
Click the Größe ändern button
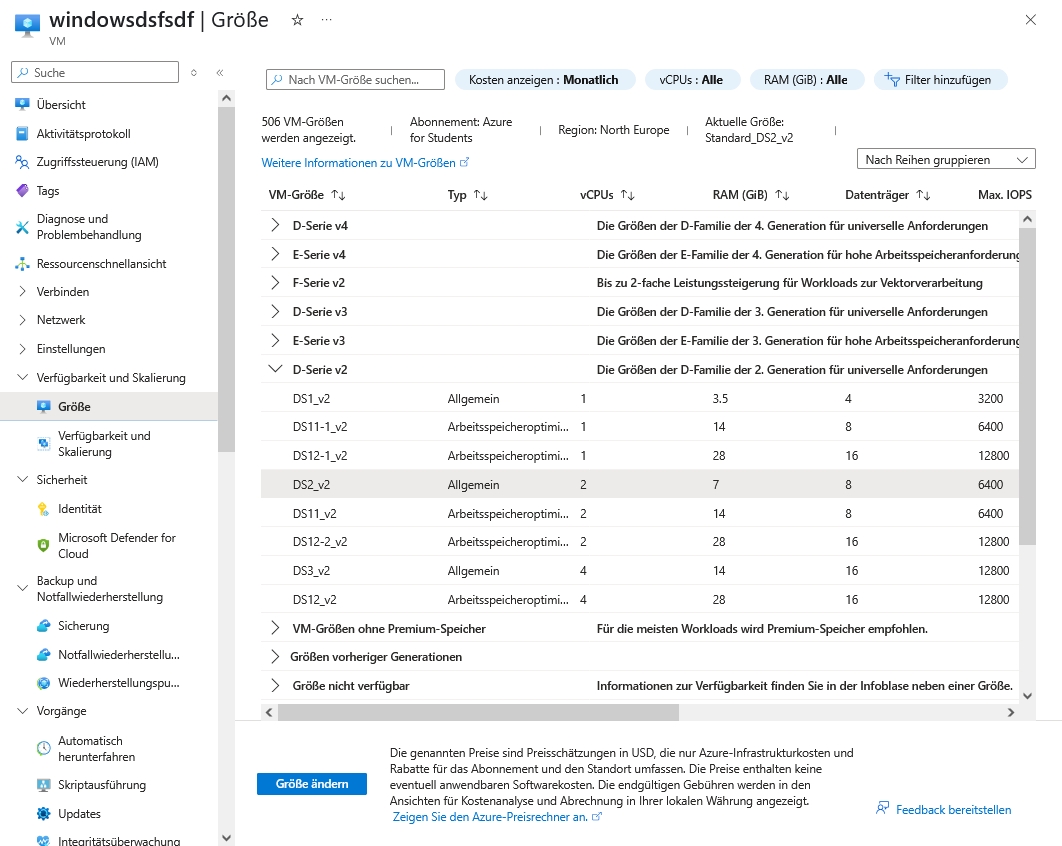pyautogui.click(x=311, y=784)
